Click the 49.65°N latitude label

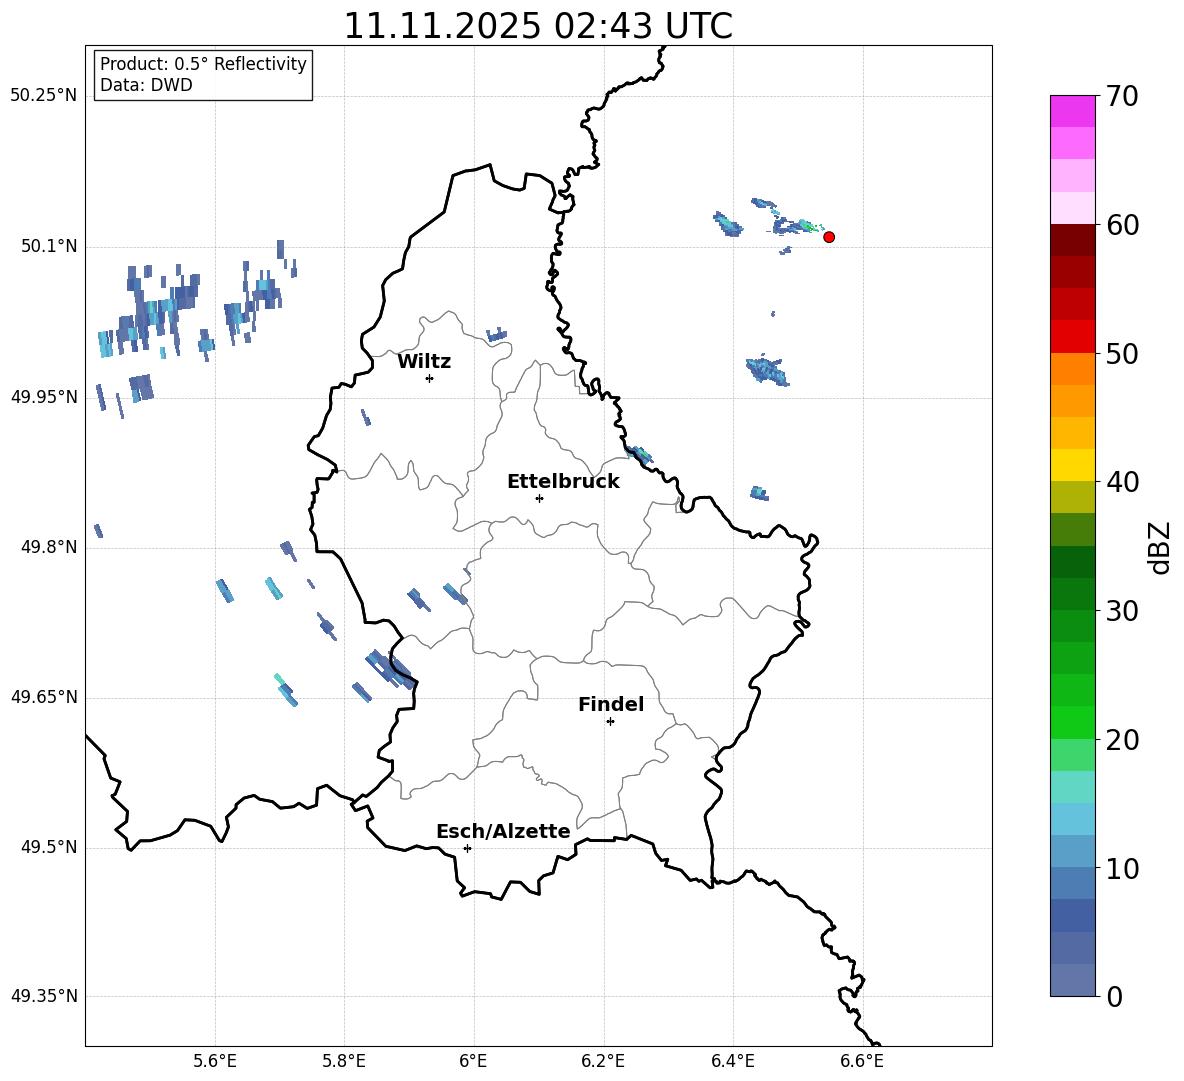tap(44, 697)
